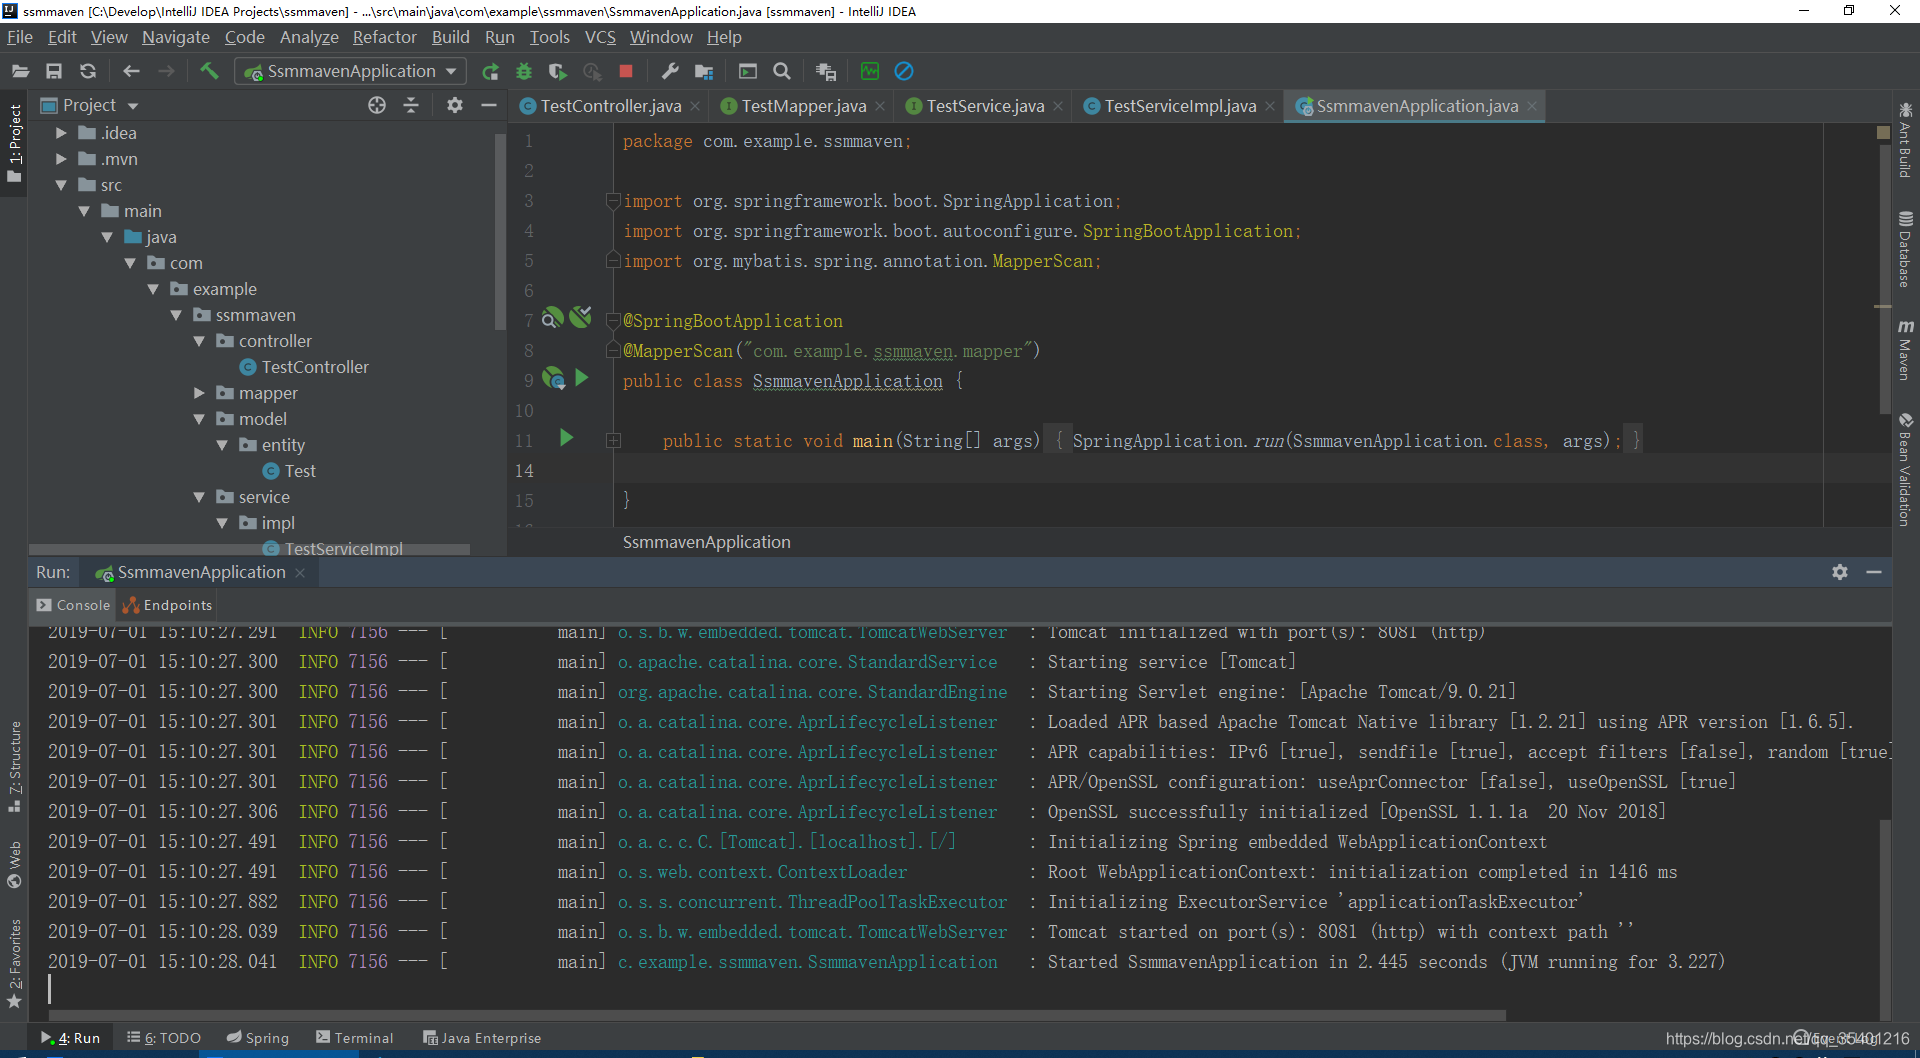1920x1058 pixels.
Task: Click the Save All icon
Action: click(54, 71)
